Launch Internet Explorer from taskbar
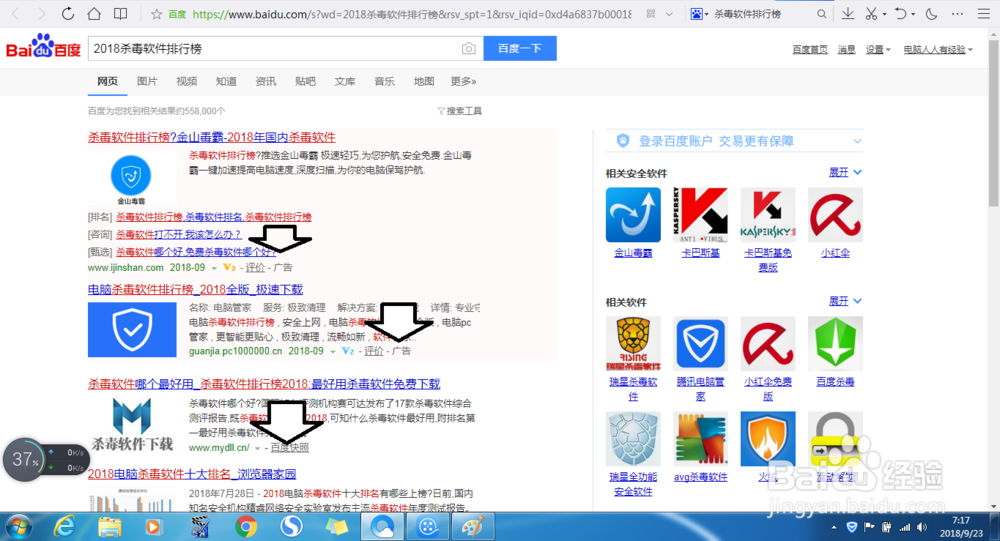 point(64,527)
